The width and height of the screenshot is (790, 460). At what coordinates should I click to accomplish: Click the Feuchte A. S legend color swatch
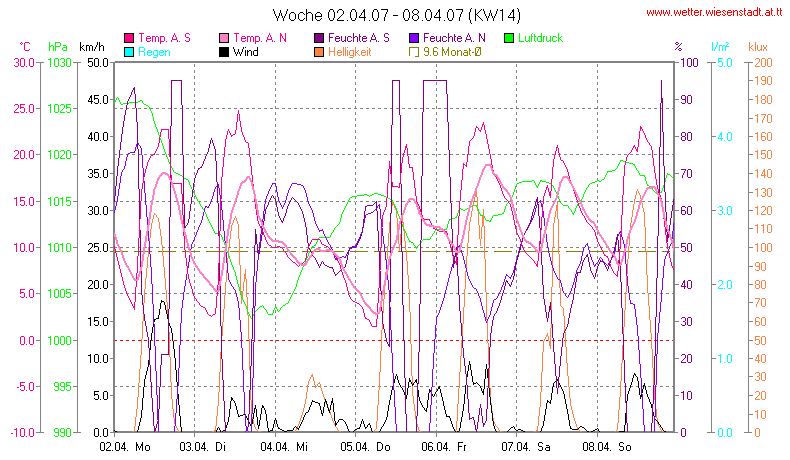tap(319, 38)
